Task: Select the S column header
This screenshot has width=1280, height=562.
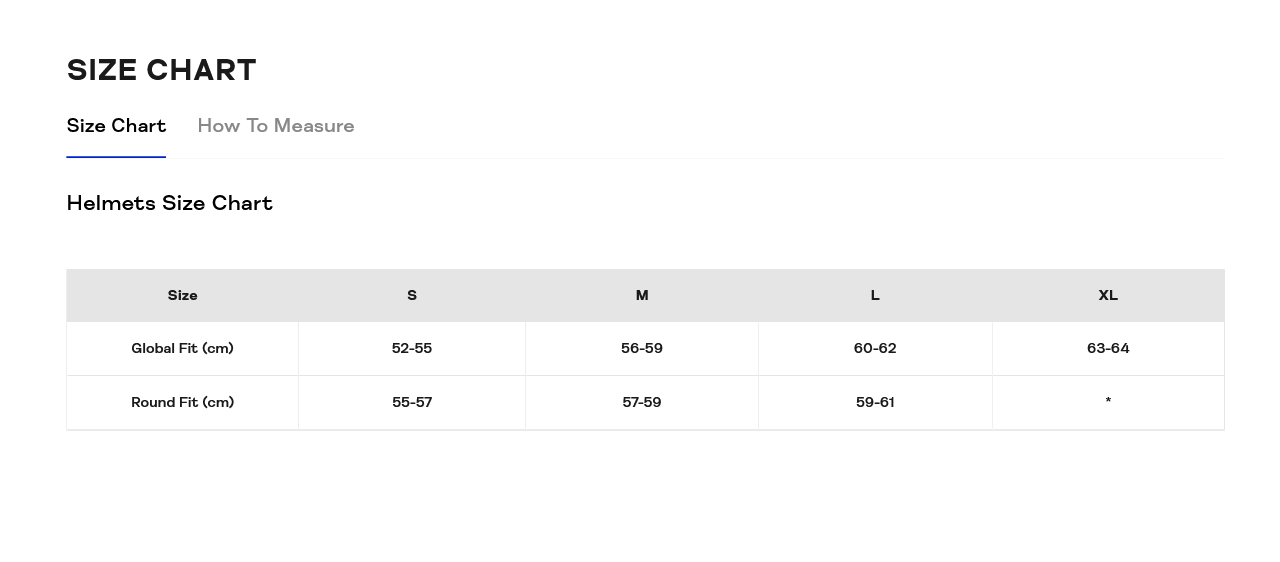Action: tap(412, 295)
